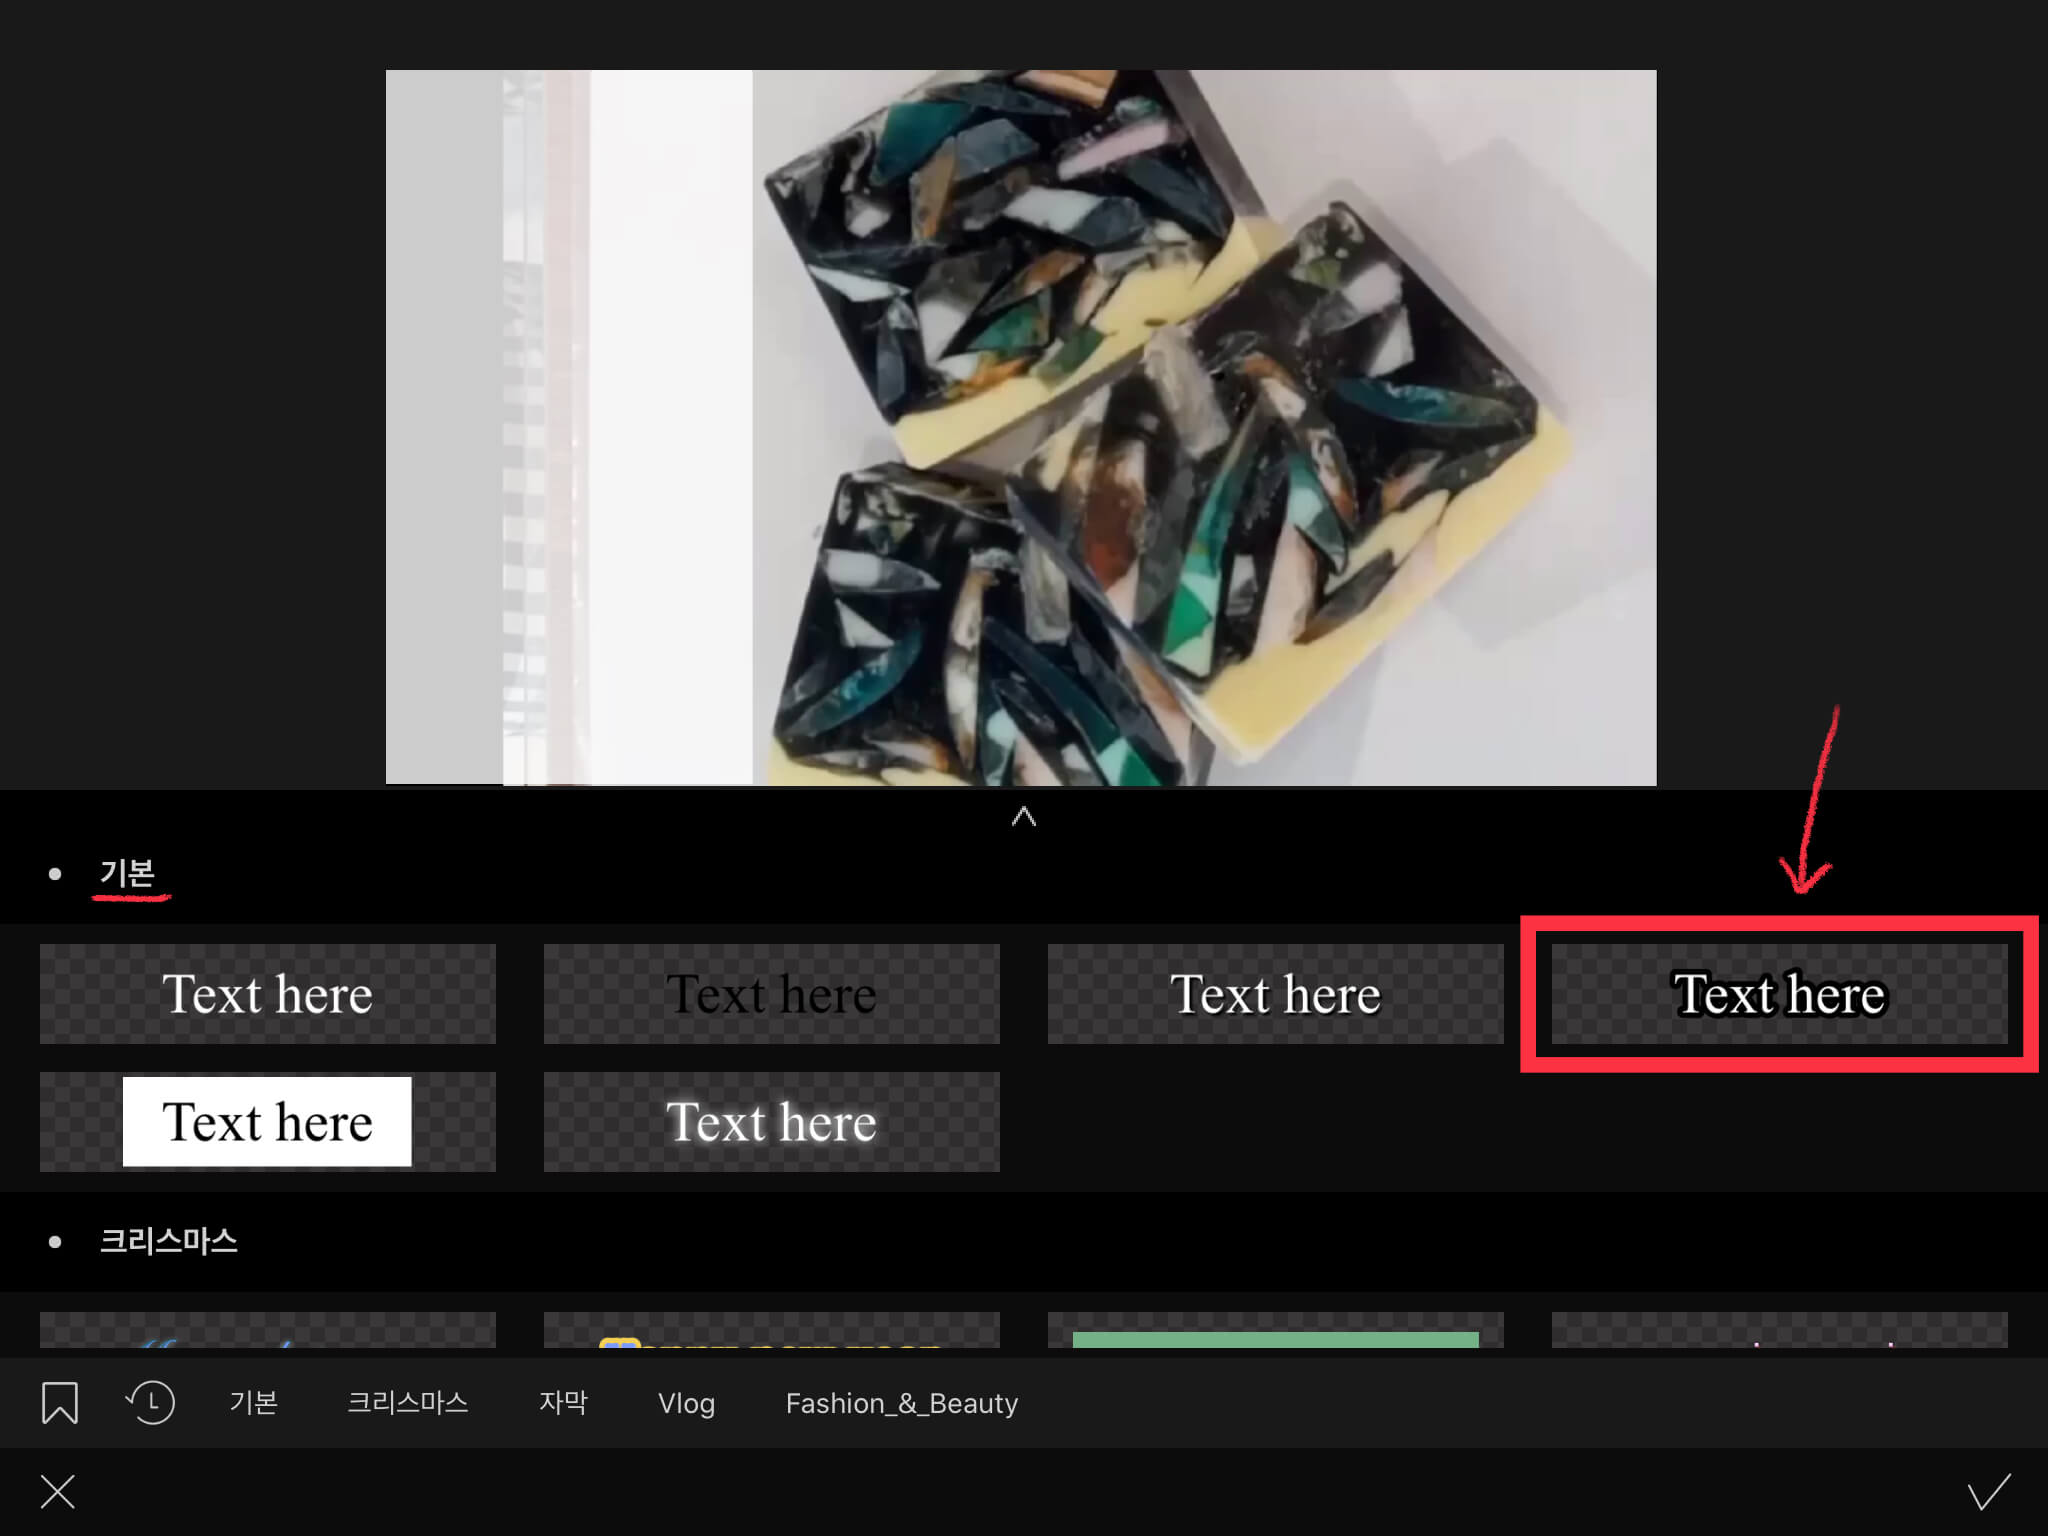The image size is (2048, 1536).
Task: Click the 기본 section header
Action: click(x=127, y=873)
